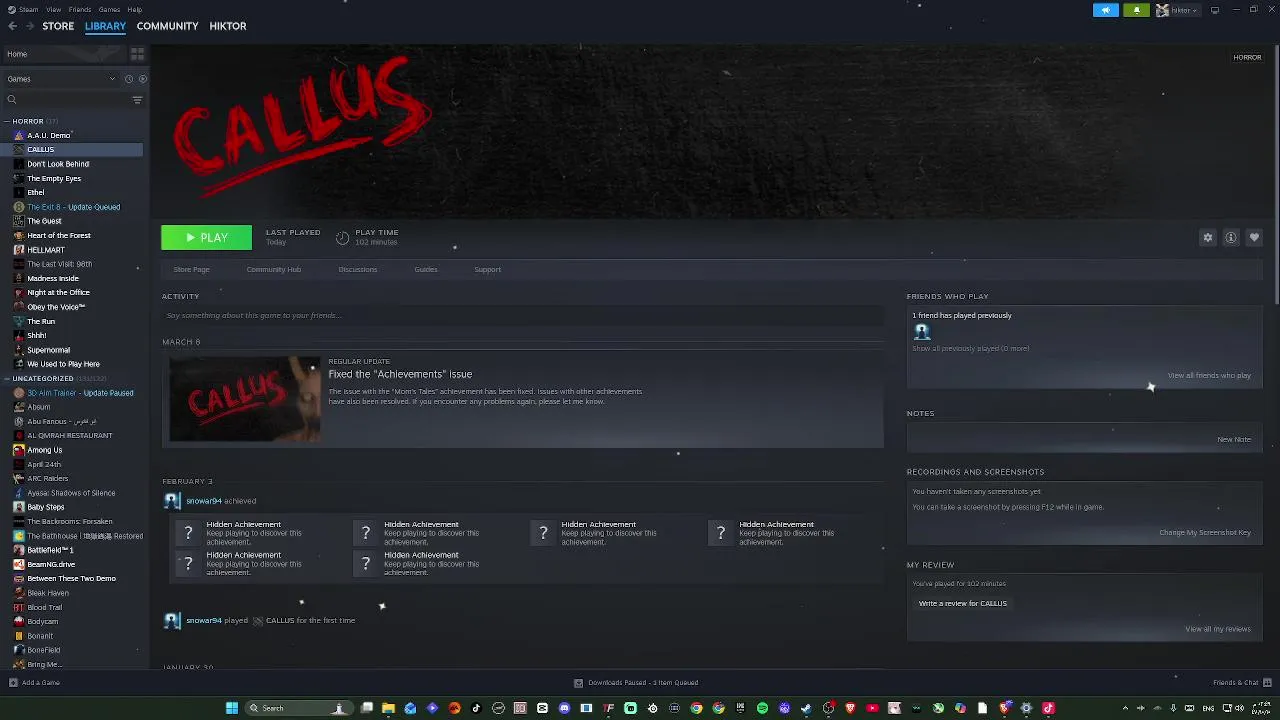This screenshot has height=720, width=1280.
Task: Select The Empty Eyes in library list
Action: pyautogui.click(x=54, y=179)
